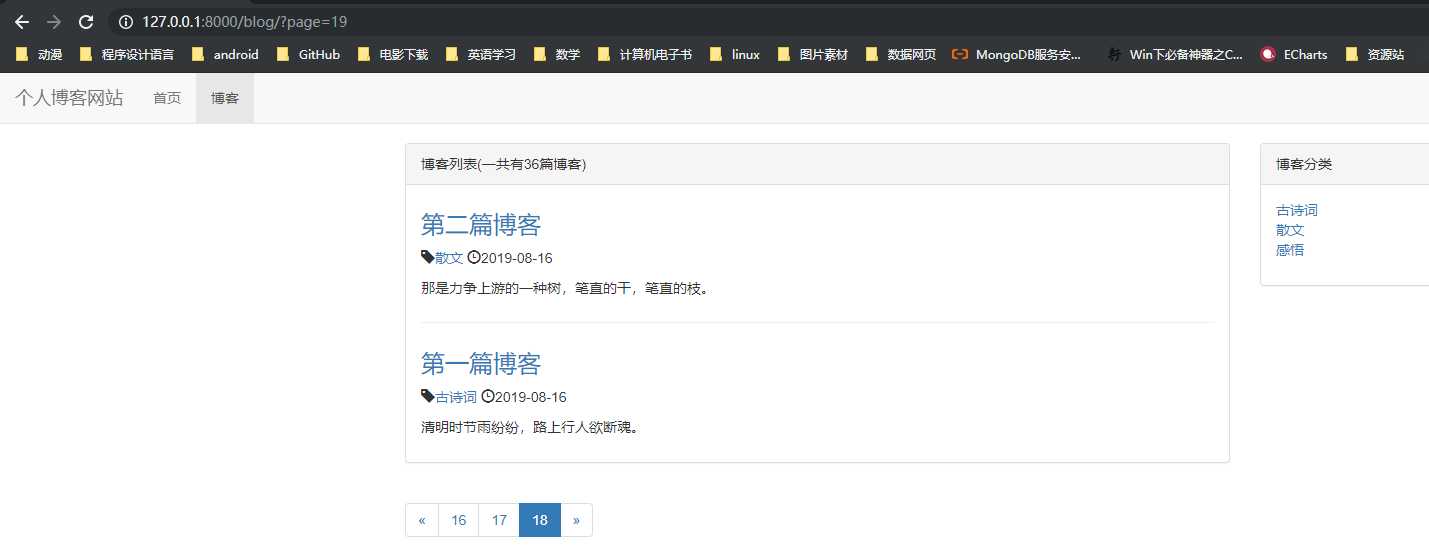Click the 博客分类 panel heading
Image resolution: width=1429 pixels, height=556 pixels.
point(1345,164)
